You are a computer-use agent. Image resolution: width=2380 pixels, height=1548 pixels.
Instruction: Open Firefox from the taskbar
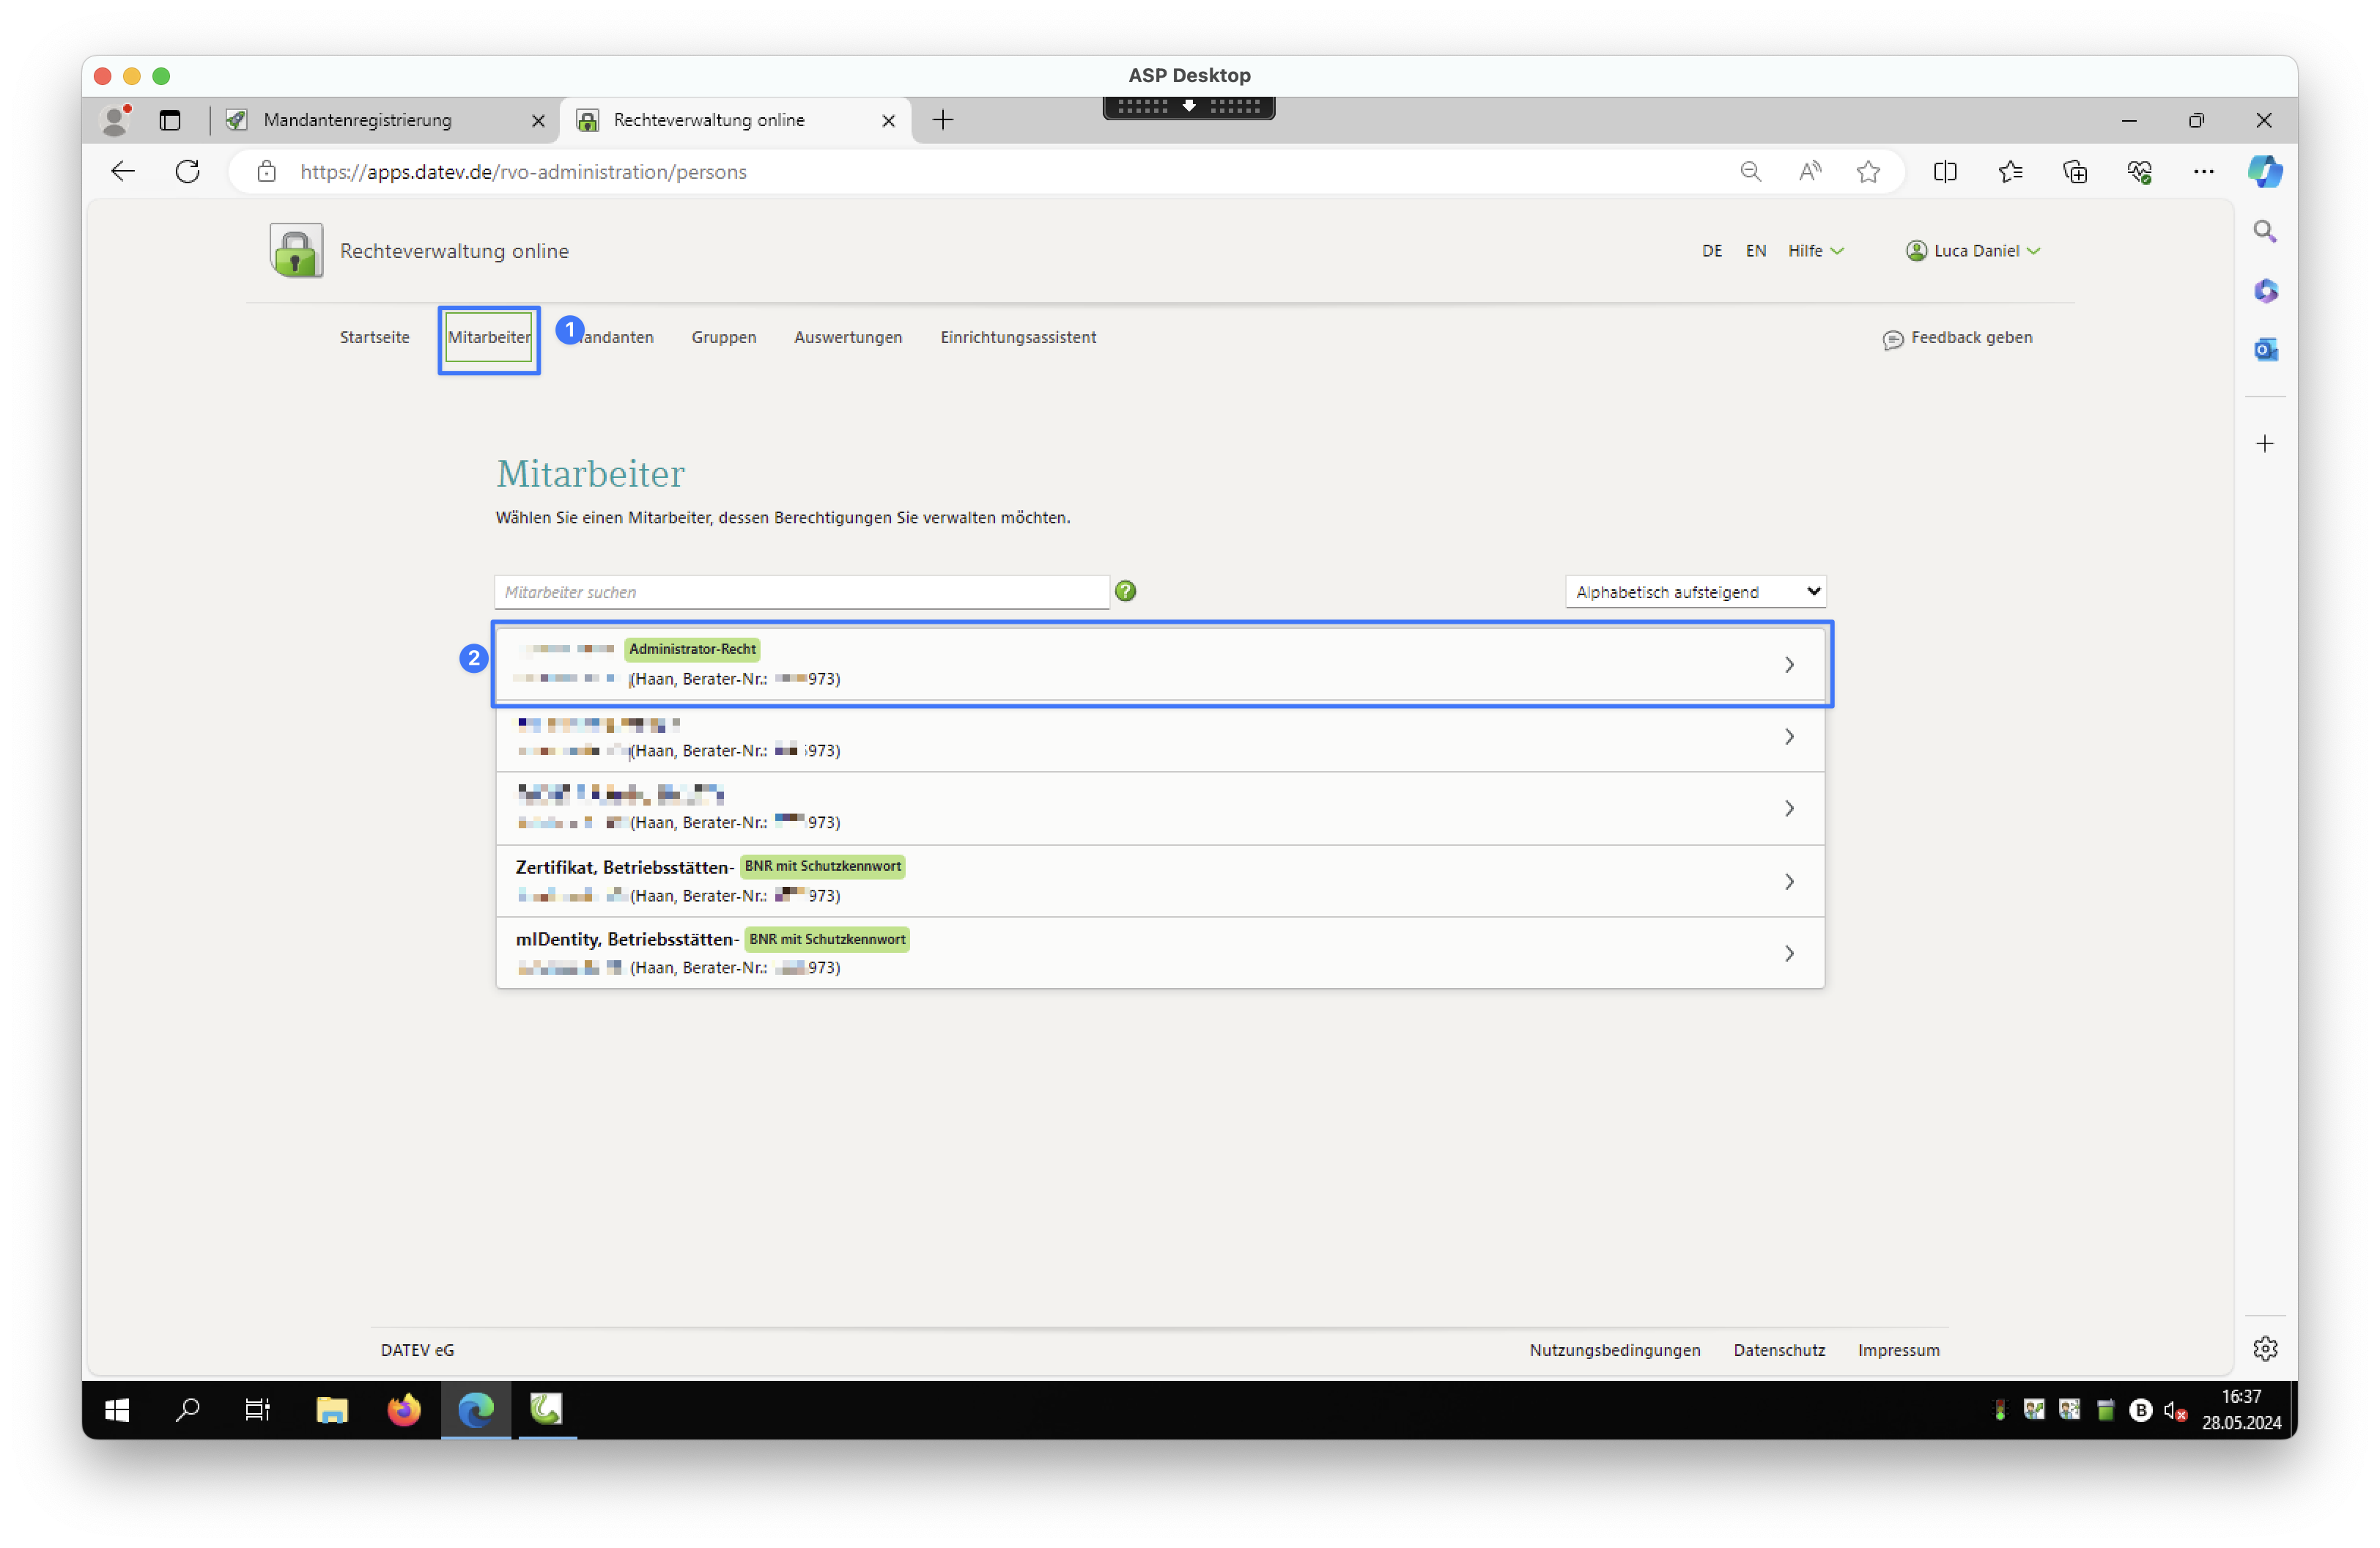[x=404, y=1410]
